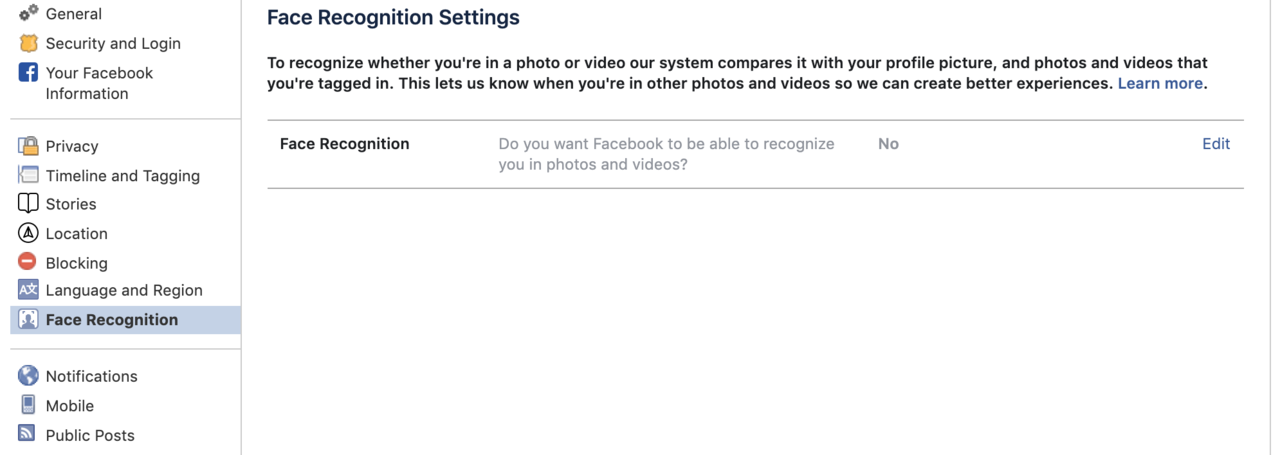The width and height of the screenshot is (1280, 455).
Task: Click the Notifications globe icon
Action: (x=28, y=376)
